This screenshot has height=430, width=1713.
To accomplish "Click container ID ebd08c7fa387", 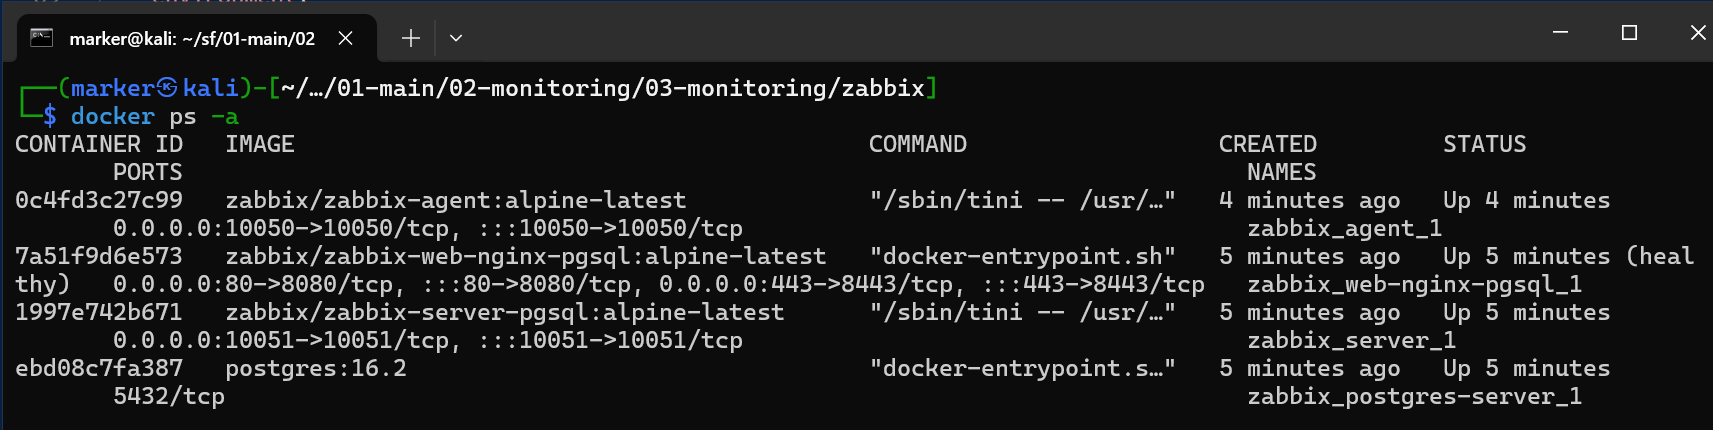I will [99, 368].
